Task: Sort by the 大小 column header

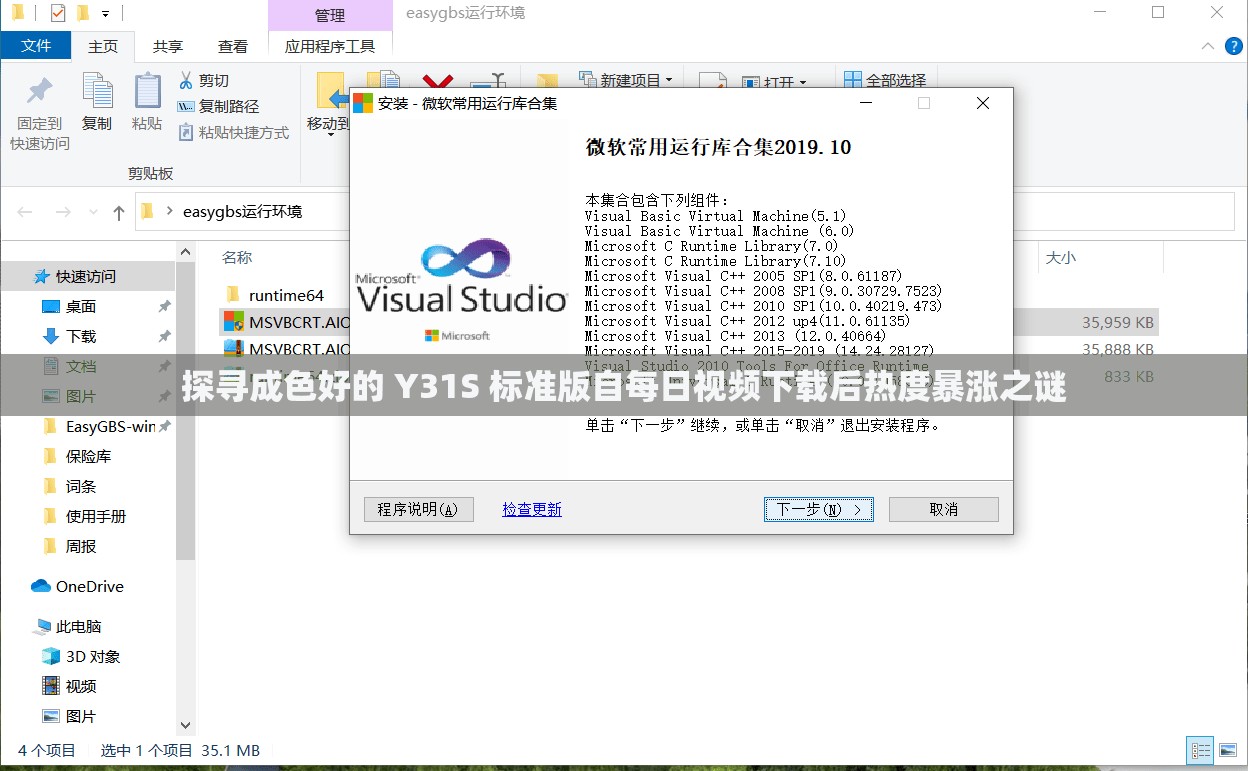Action: click(1061, 257)
